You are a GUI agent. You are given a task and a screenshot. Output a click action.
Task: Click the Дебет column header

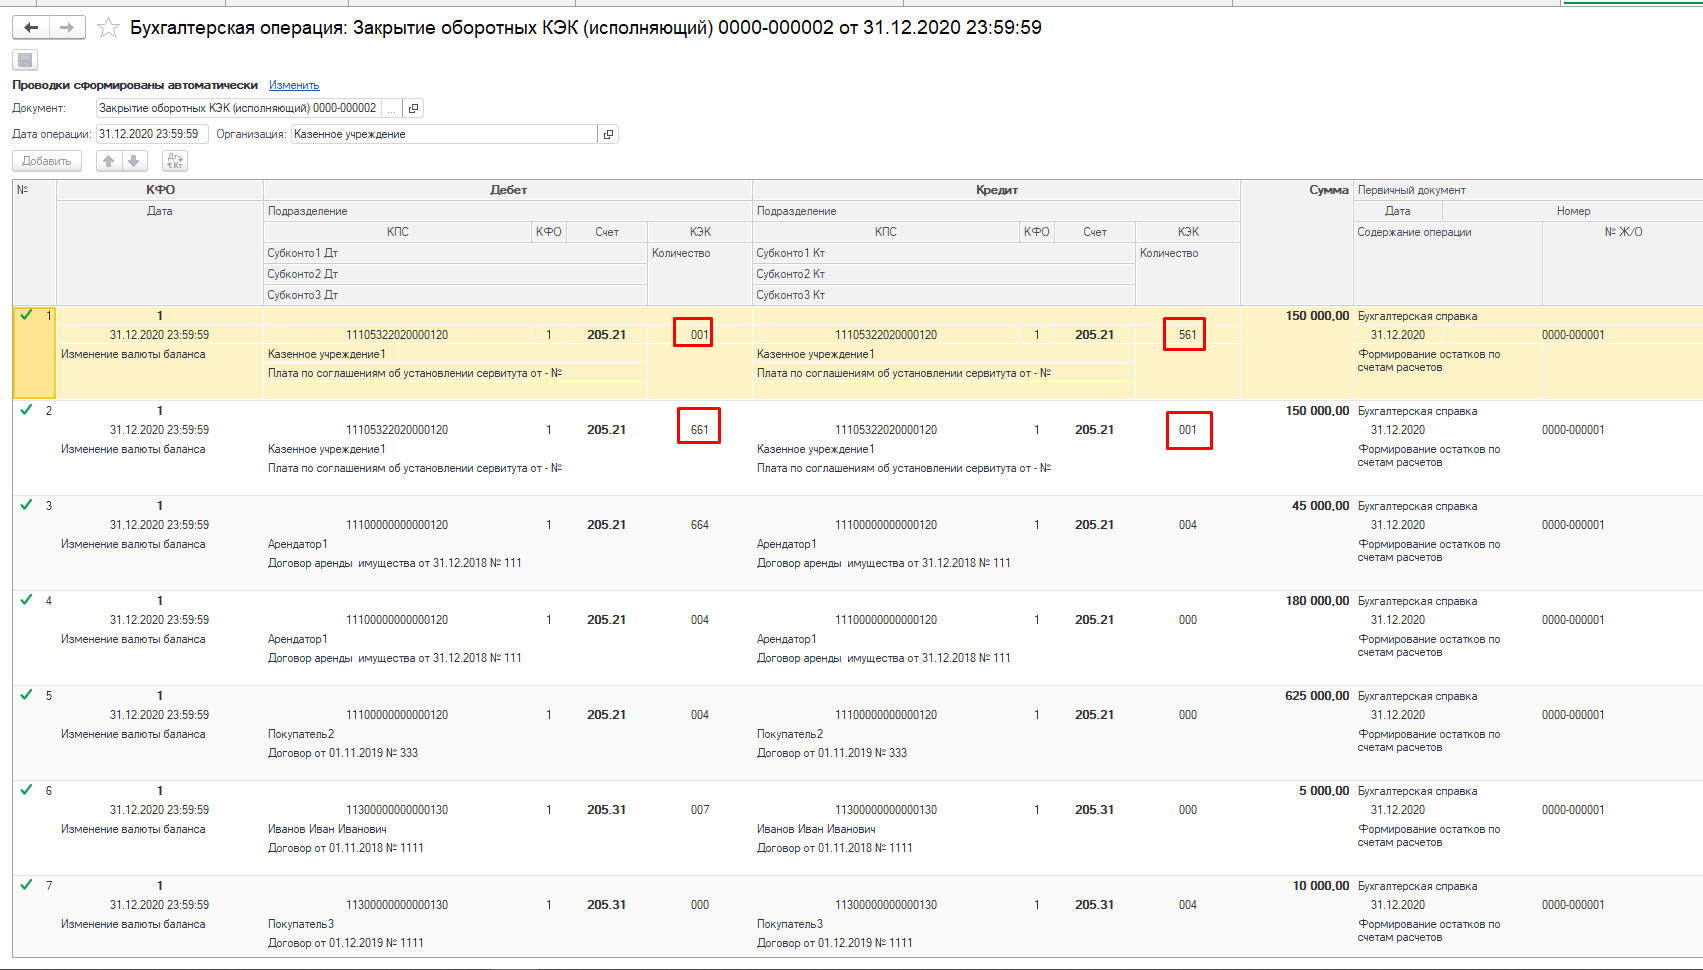tap(508, 190)
